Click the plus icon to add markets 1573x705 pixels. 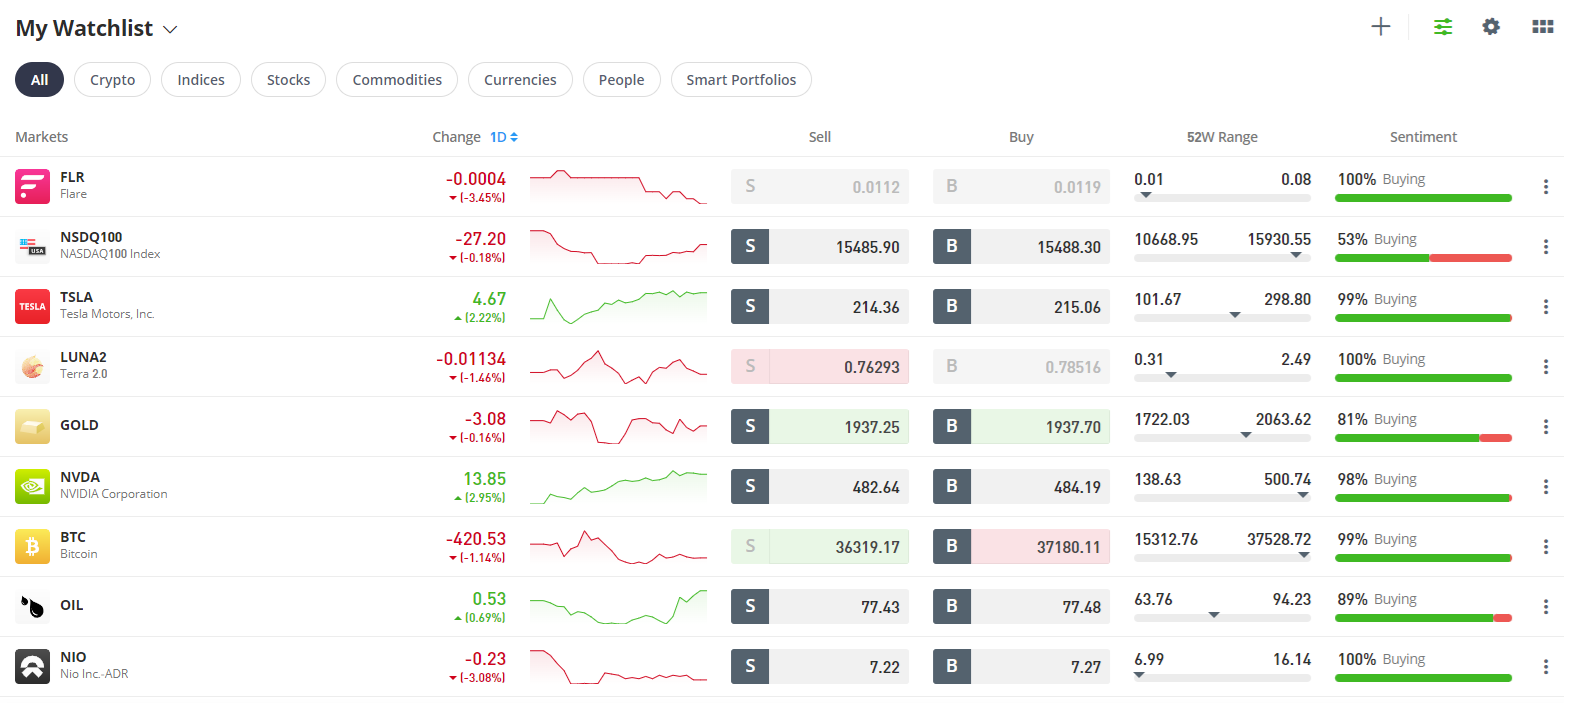click(1380, 27)
